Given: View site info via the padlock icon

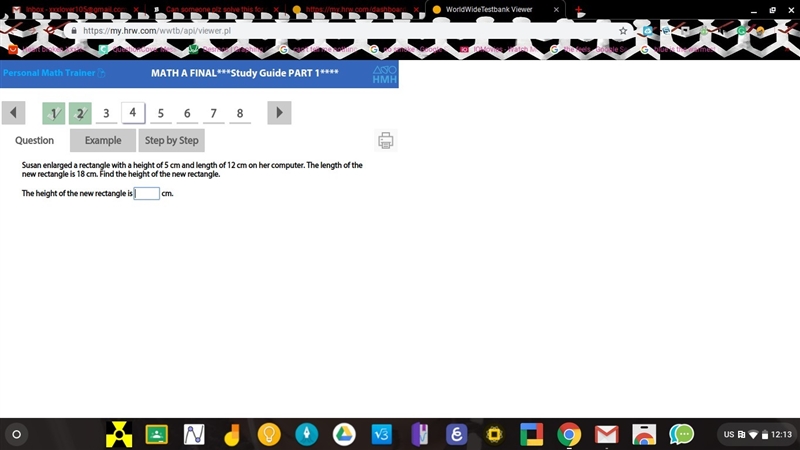Looking at the screenshot, I should click(74, 31).
